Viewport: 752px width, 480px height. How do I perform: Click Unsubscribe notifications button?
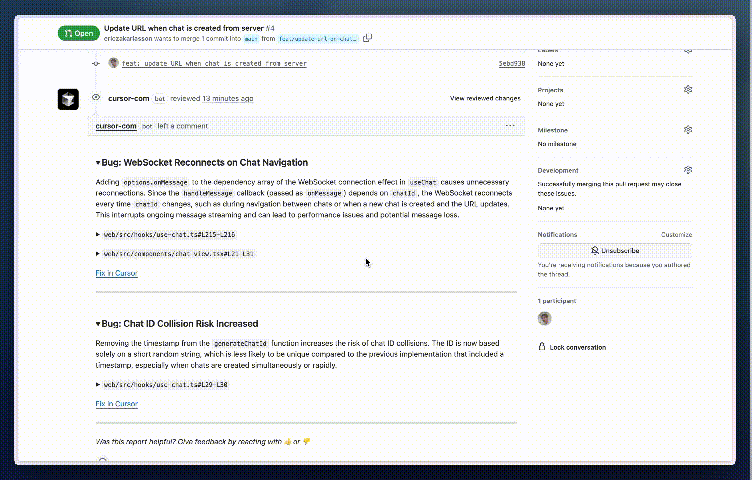[615, 251]
